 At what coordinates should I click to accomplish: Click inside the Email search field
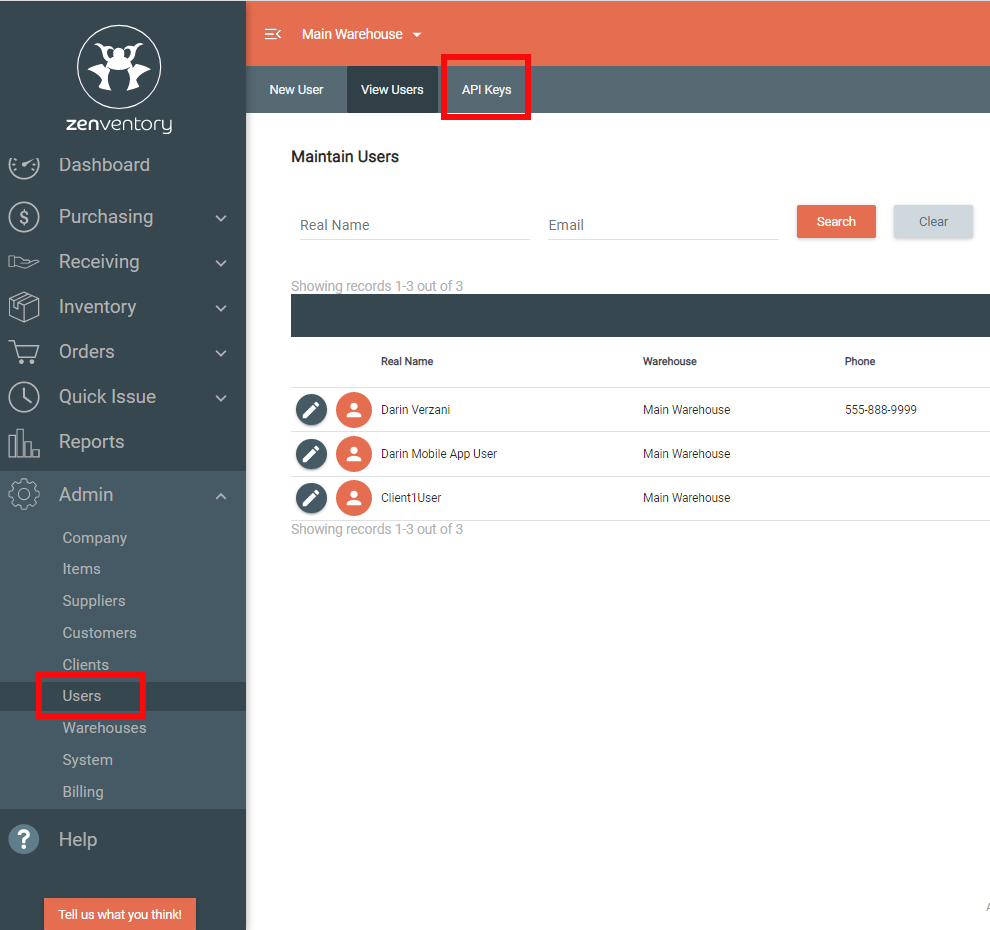pos(662,225)
